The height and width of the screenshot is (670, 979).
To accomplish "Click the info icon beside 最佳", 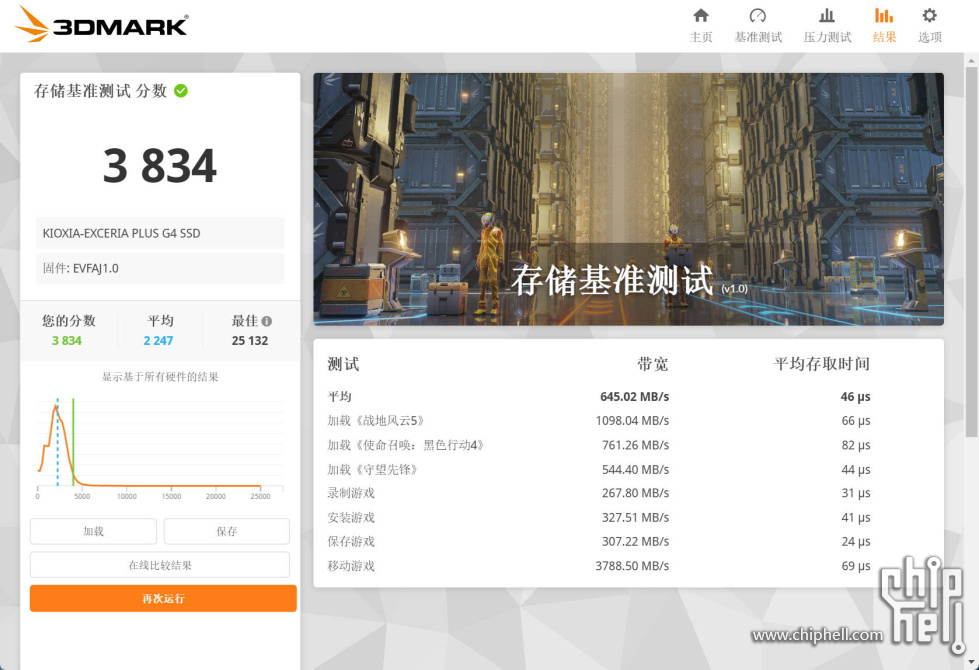I will point(267,321).
